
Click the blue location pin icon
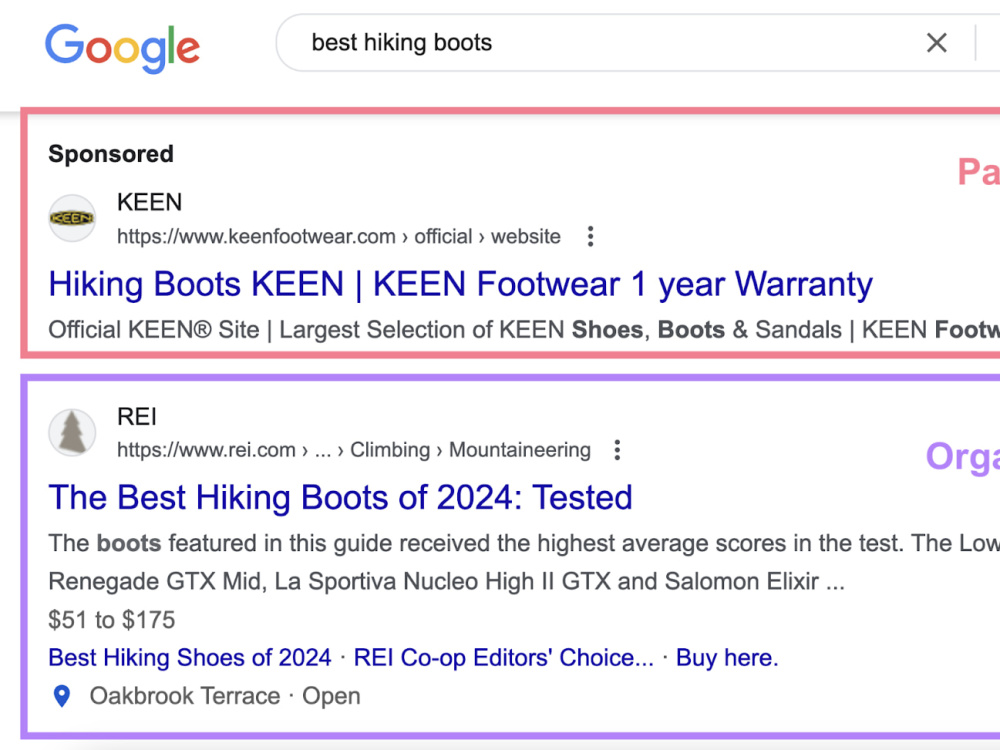pos(62,696)
